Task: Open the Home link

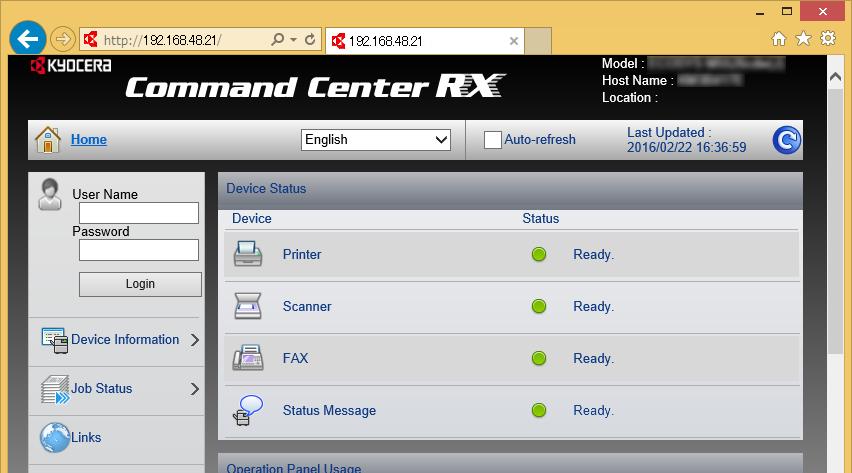Action: [x=89, y=140]
